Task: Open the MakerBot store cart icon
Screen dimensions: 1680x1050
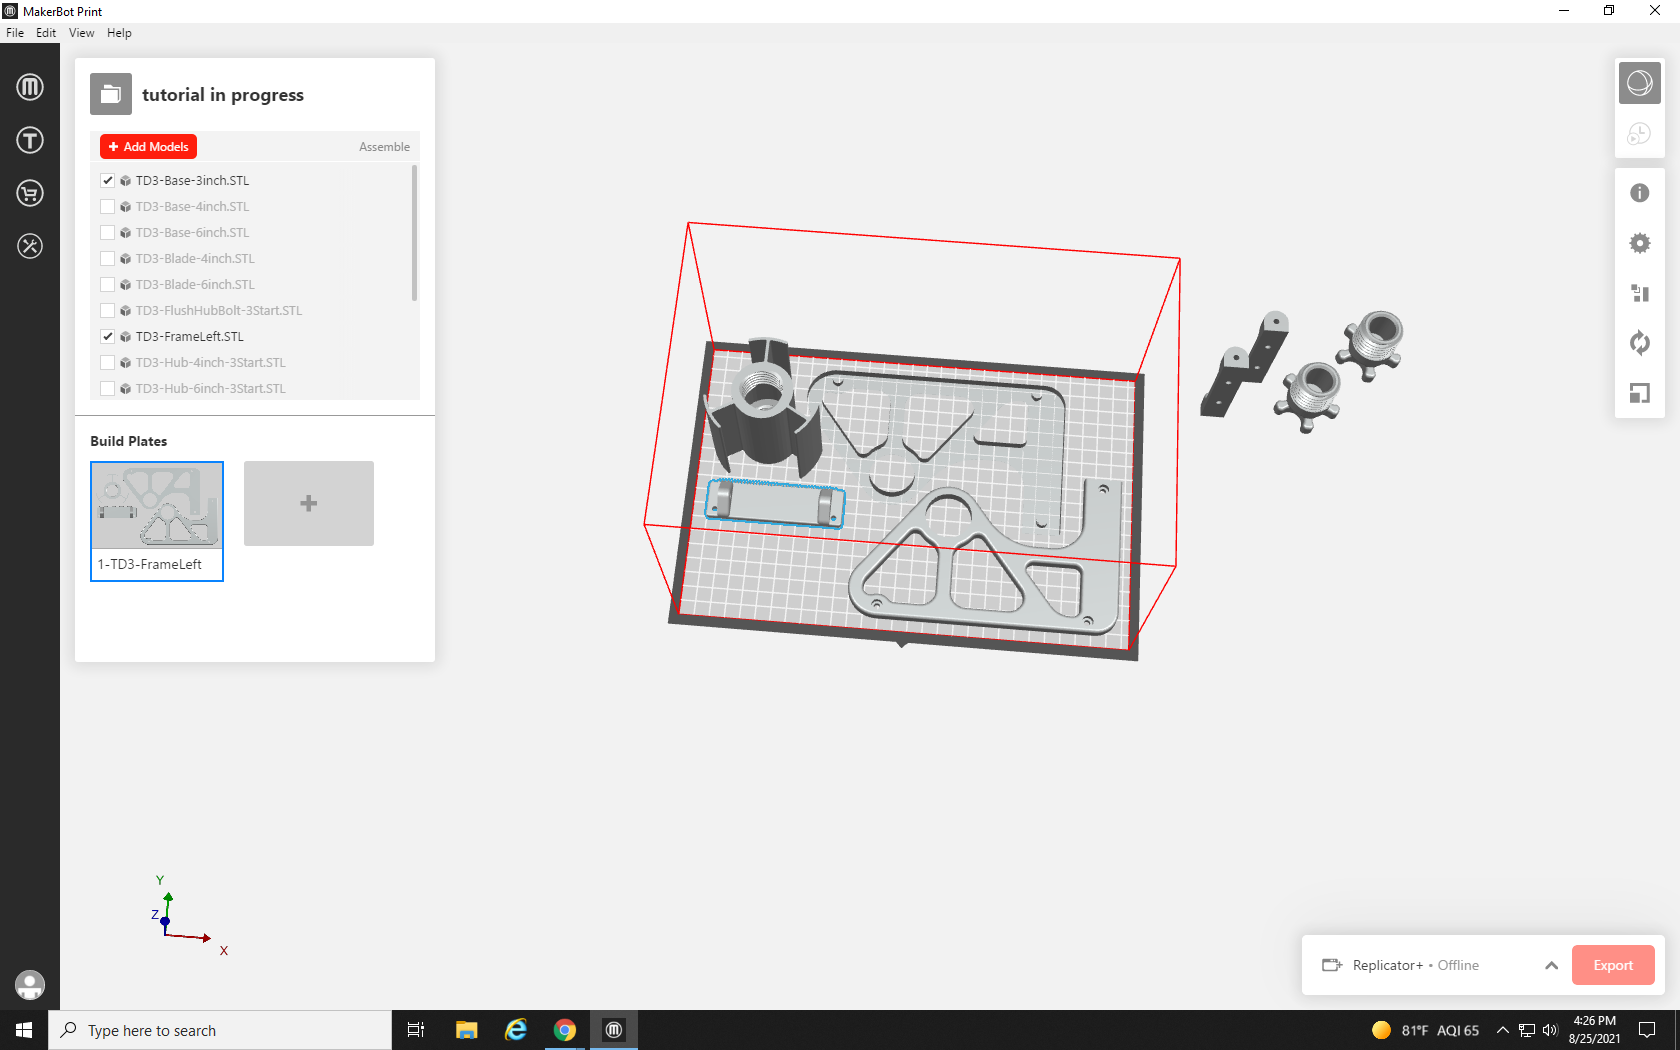Action: 30,193
